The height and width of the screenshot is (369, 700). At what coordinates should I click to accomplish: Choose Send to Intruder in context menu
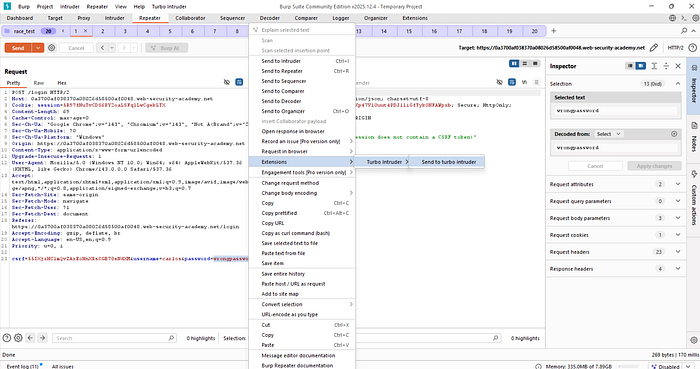point(302,61)
